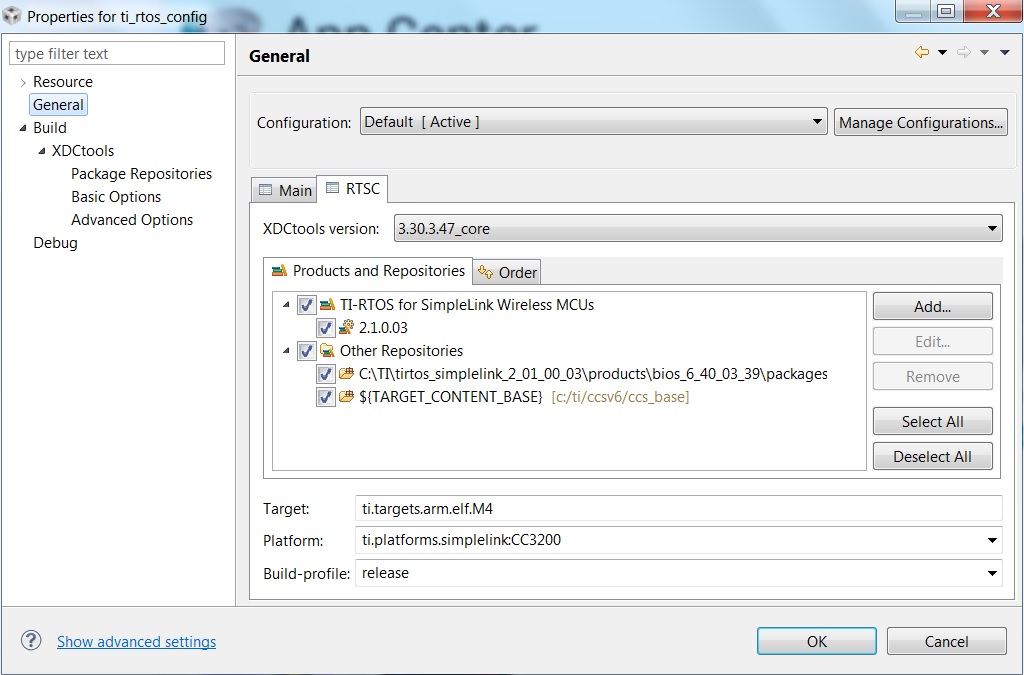The width and height of the screenshot is (1024, 675).
Task: Select the 2.1.0.03 version row
Action: 383,328
